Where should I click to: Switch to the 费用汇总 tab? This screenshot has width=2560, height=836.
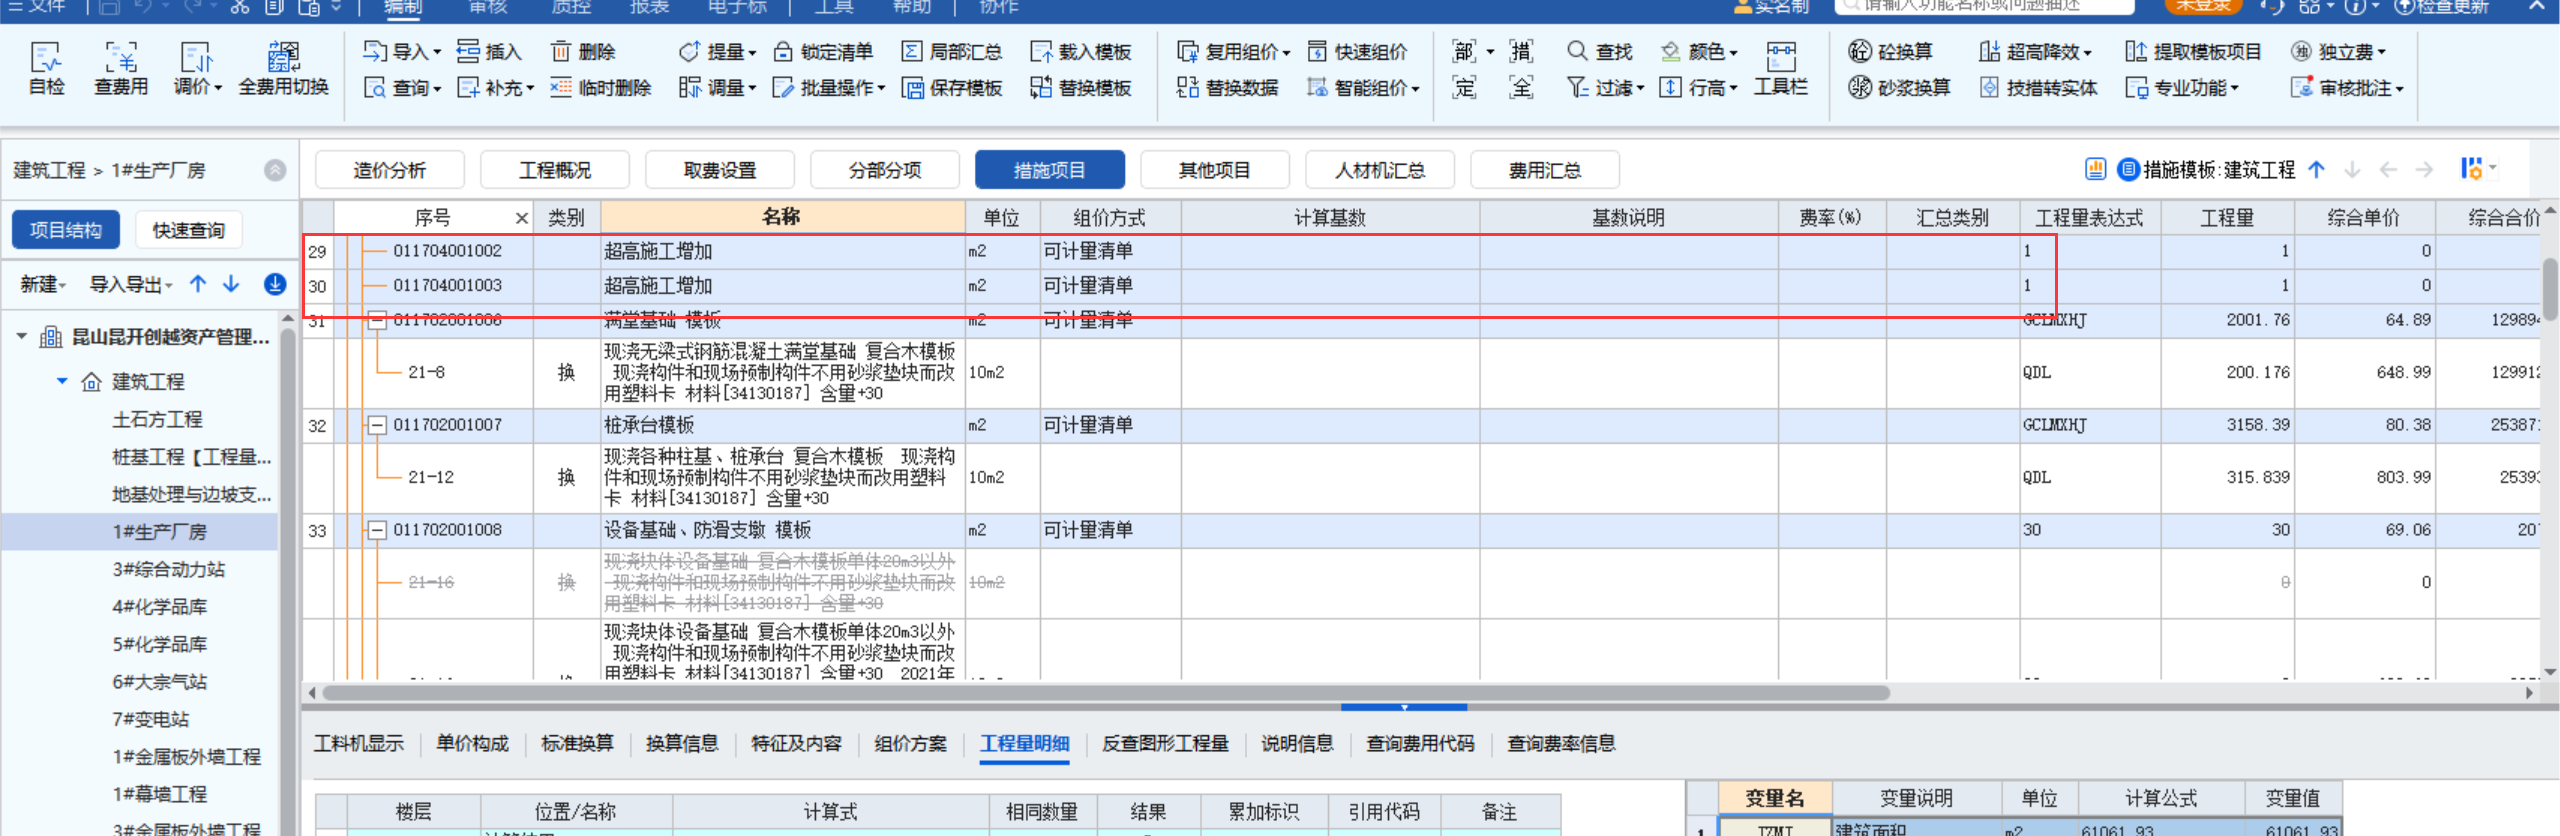pos(1545,170)
